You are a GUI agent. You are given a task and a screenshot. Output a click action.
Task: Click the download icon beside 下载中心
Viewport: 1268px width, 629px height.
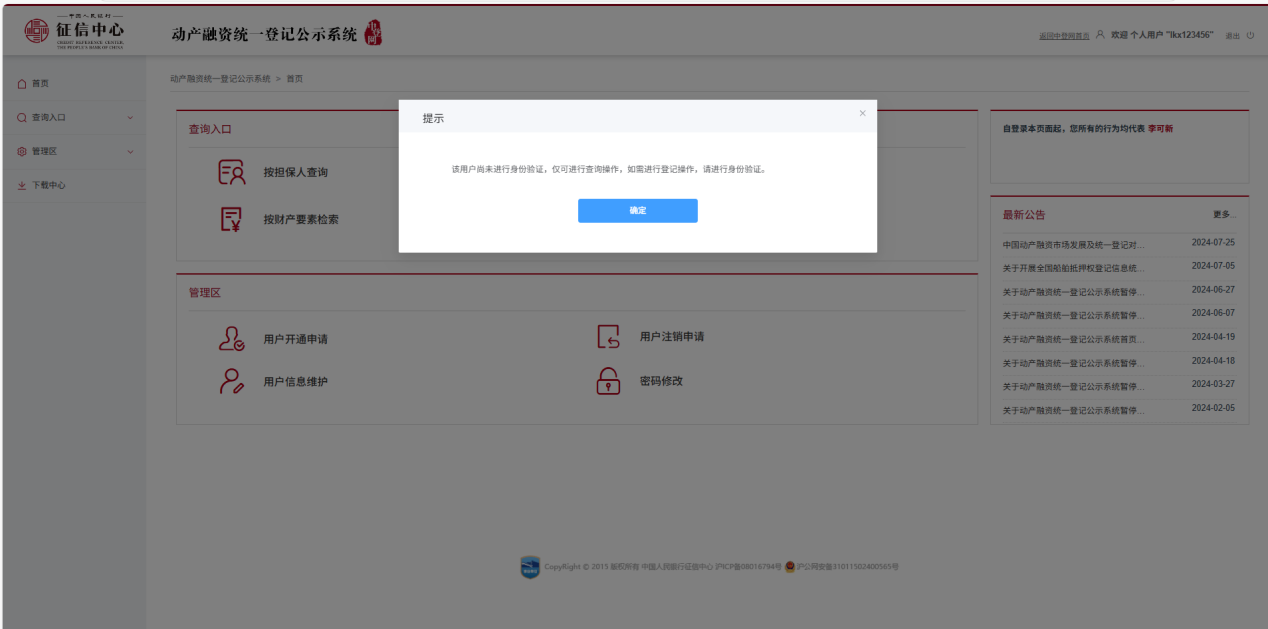pyautogui.click(x=22, y=186)
